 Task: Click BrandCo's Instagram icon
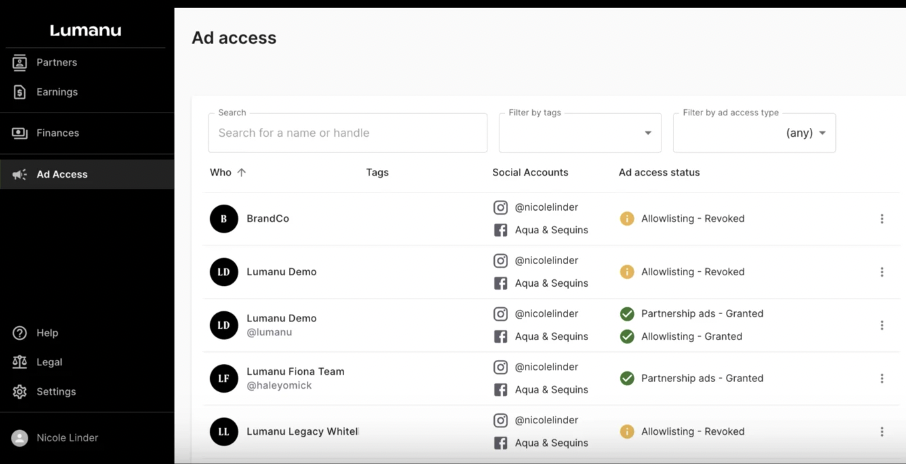click(501, 208)
